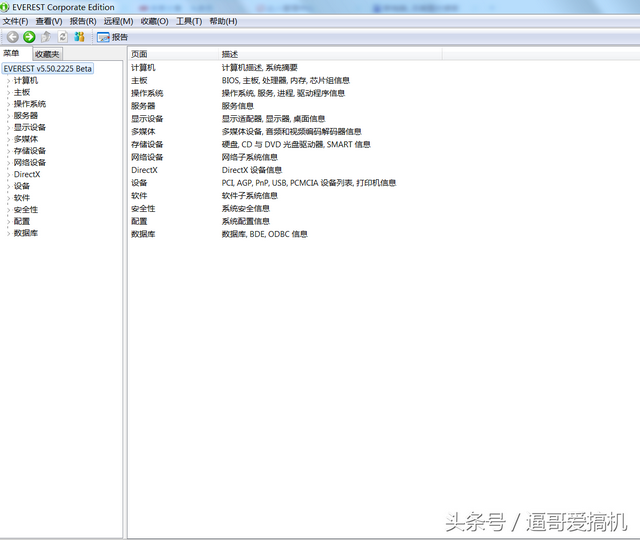Switch to the 收藏夹 tab
640x540 pixels.
[47, 54]
